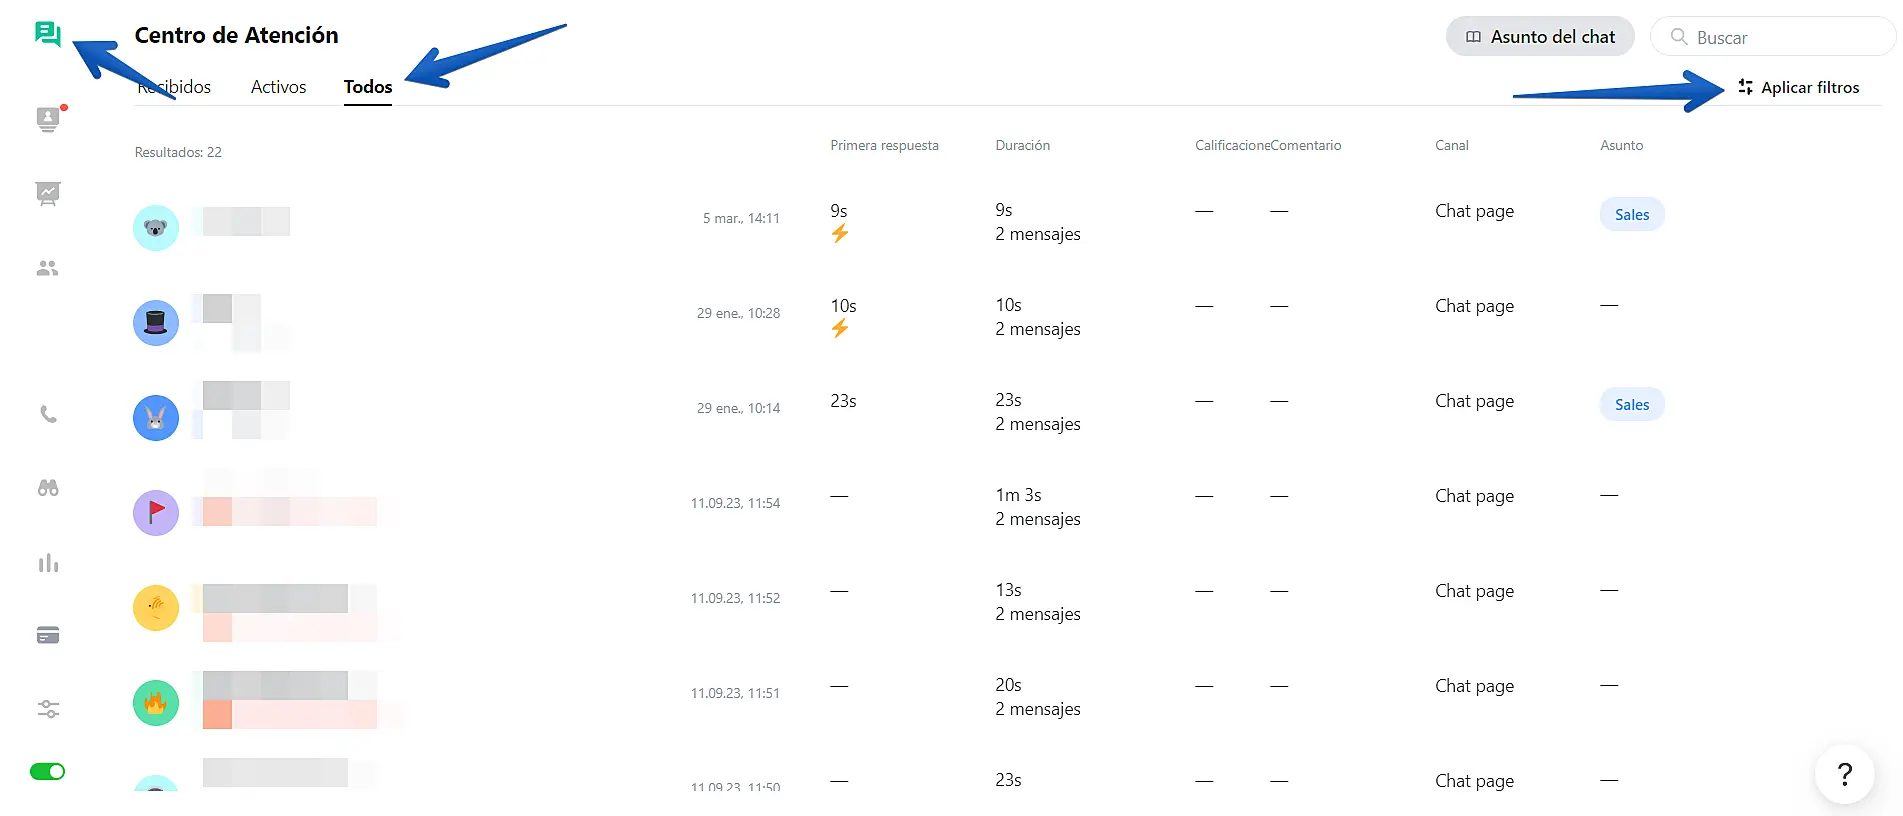Open the team members sidebar icon
This screenshot has width=1903, height=816.
(x=47, y=268)
